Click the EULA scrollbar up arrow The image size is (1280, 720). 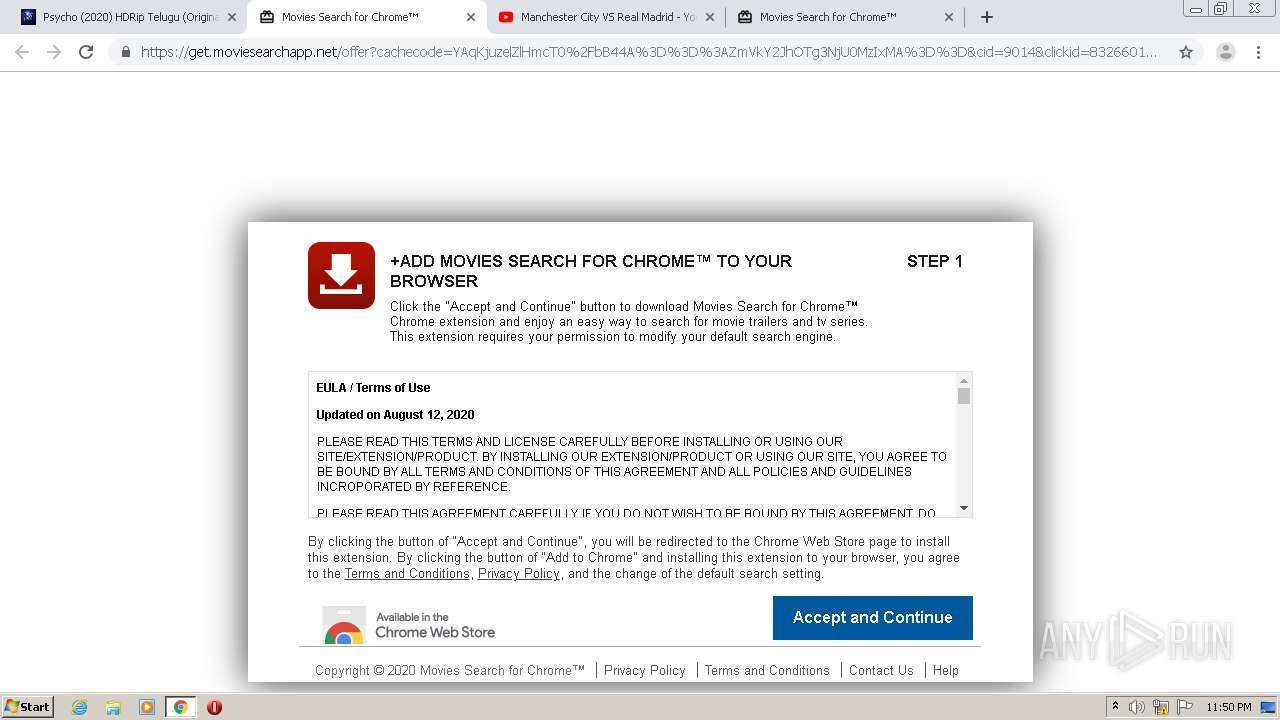[x=964, y=381]
